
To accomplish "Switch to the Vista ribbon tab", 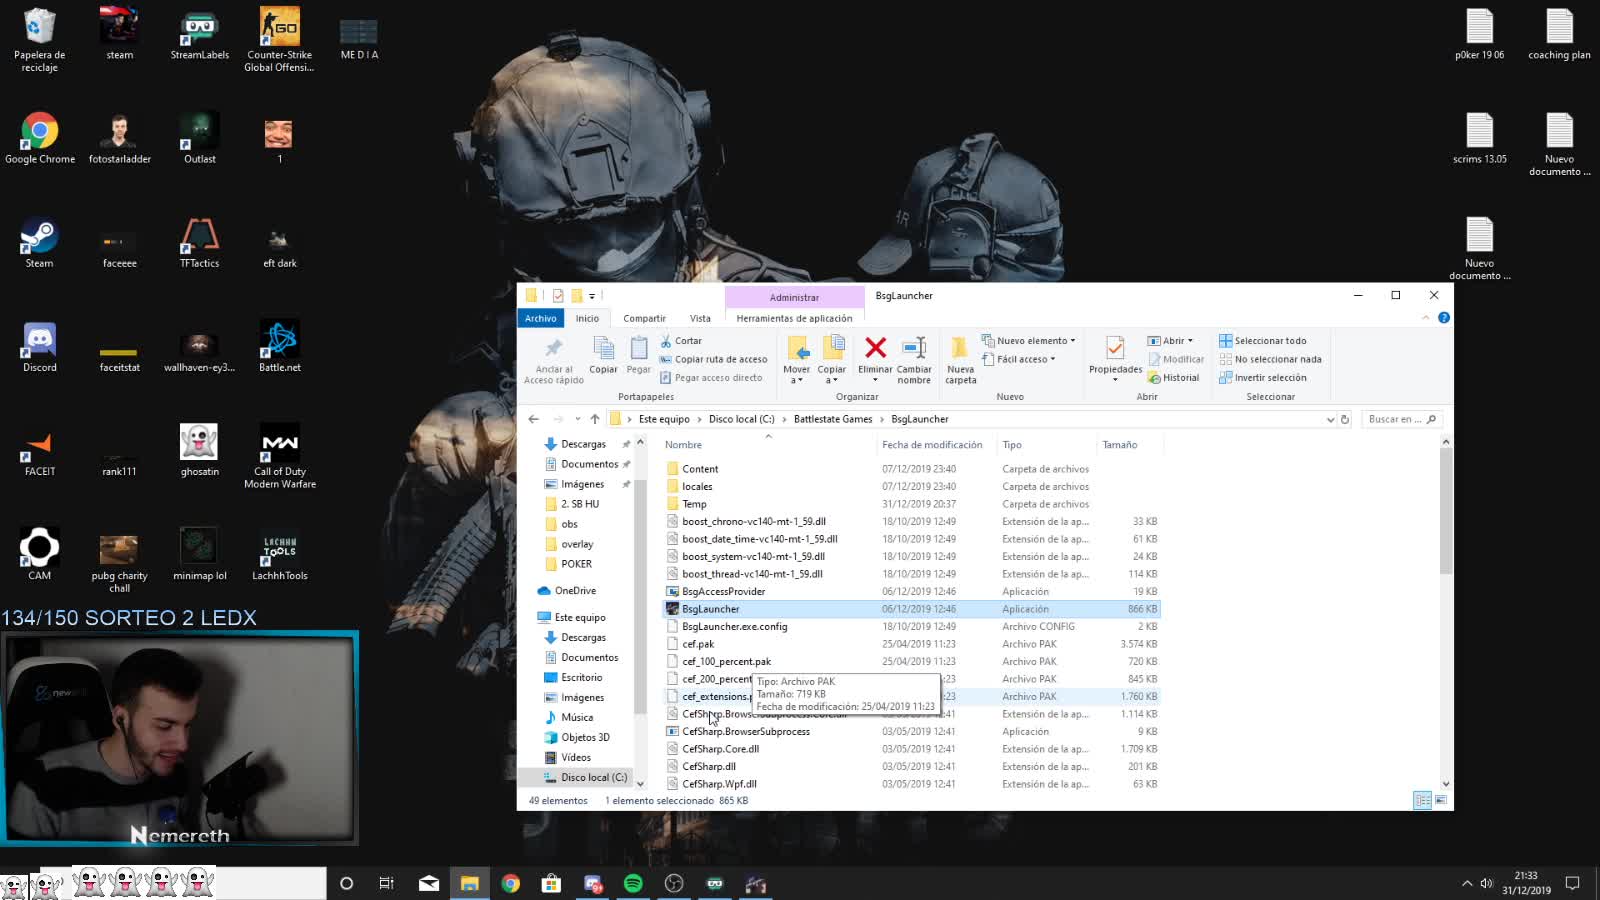I will tap(700, 318).
